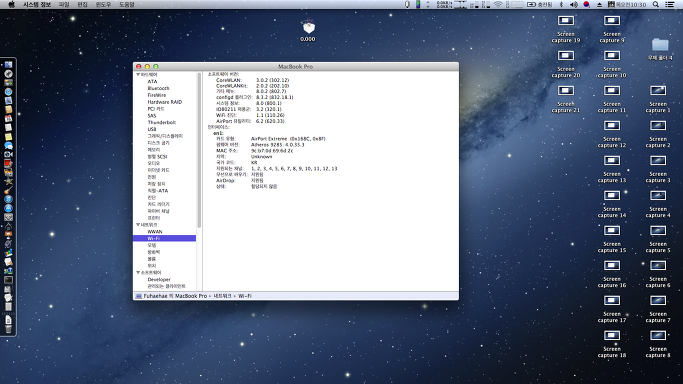
Task: Open the Korean flag input source menu
Action: point(586,4)
